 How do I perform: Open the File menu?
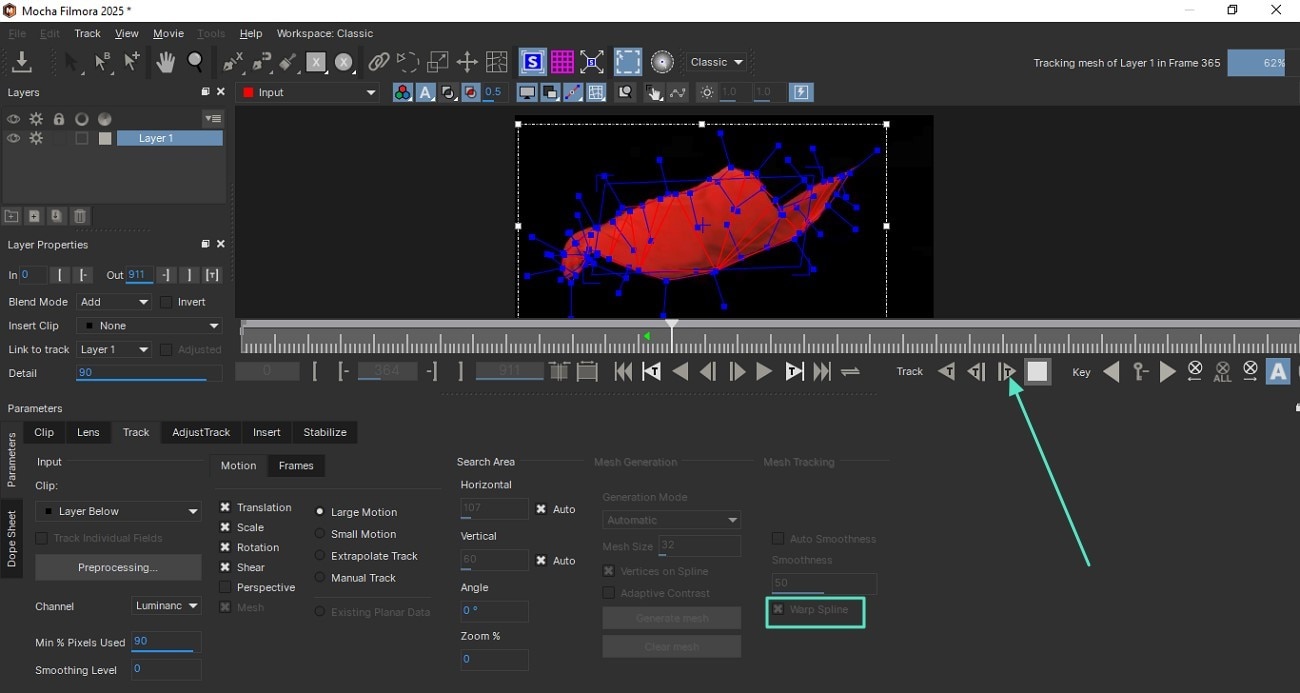17,33
